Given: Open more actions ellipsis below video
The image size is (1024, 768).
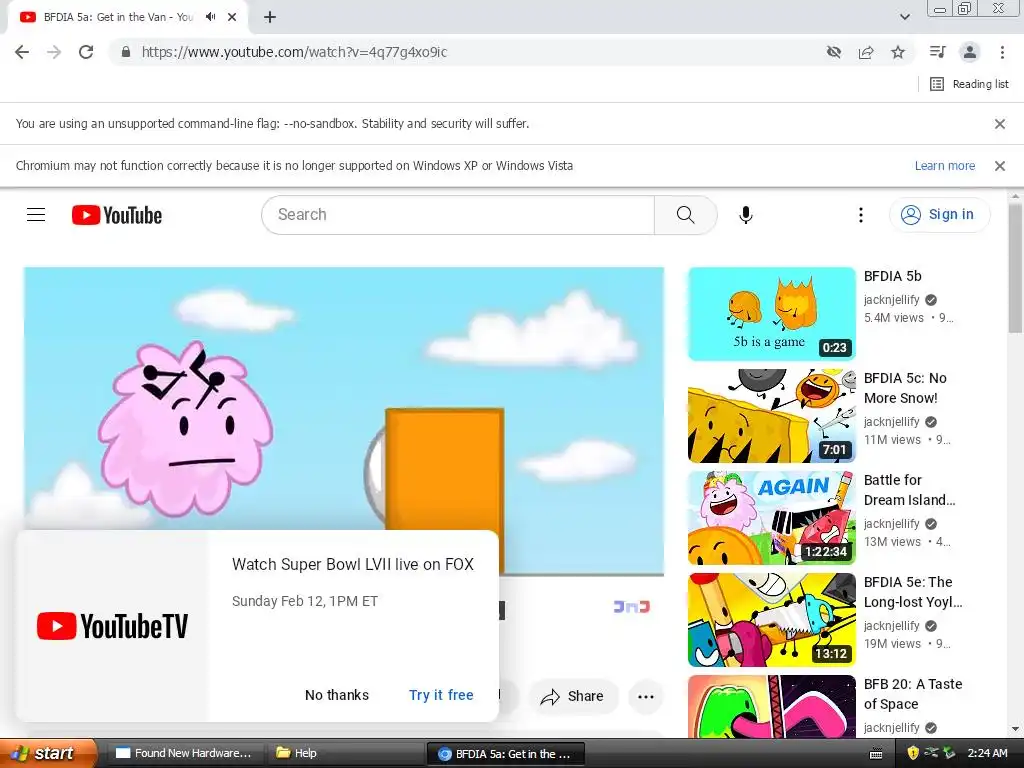Looking at the screenshot, I should [645, 696].
